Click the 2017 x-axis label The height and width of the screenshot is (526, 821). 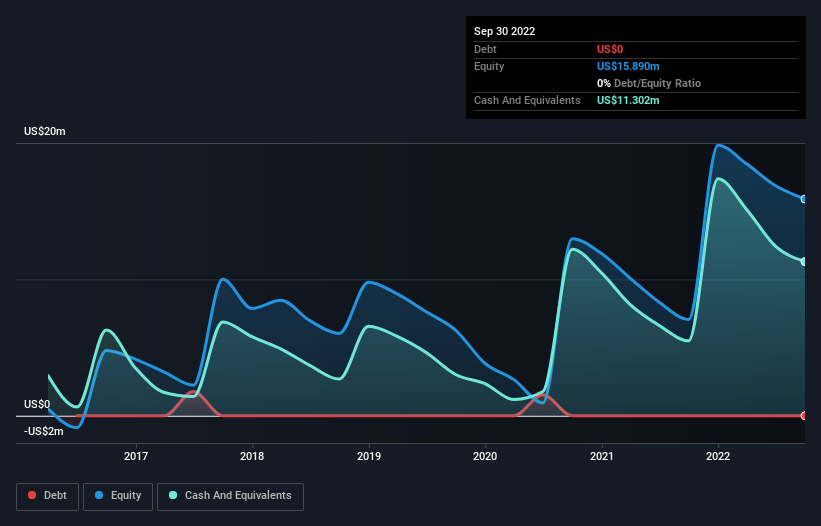coord(136,456)
